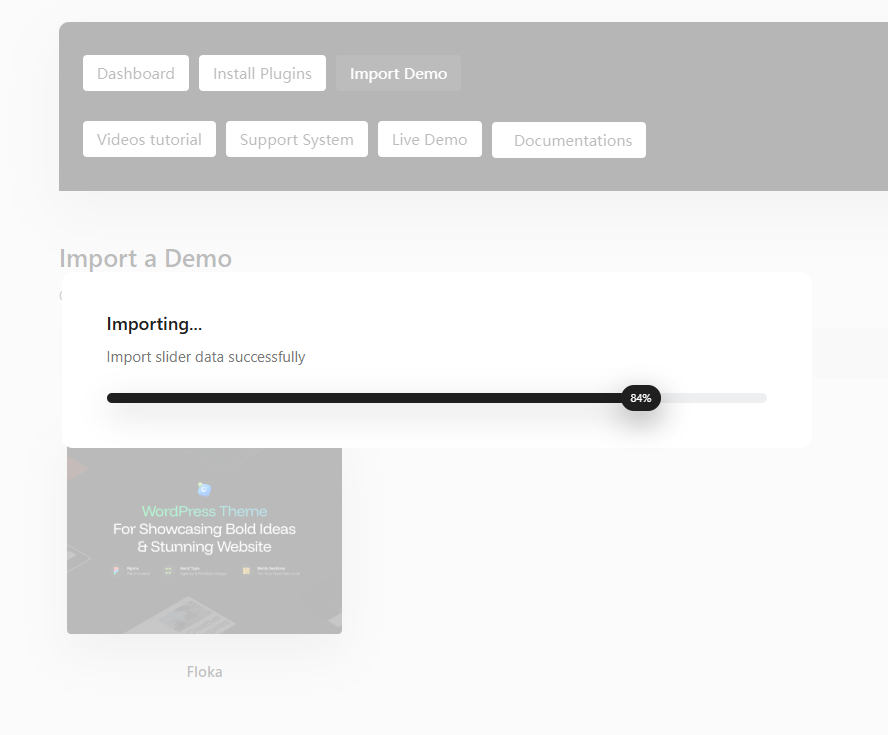Go to Support System

pyautogui.click(x=297, y=139)
